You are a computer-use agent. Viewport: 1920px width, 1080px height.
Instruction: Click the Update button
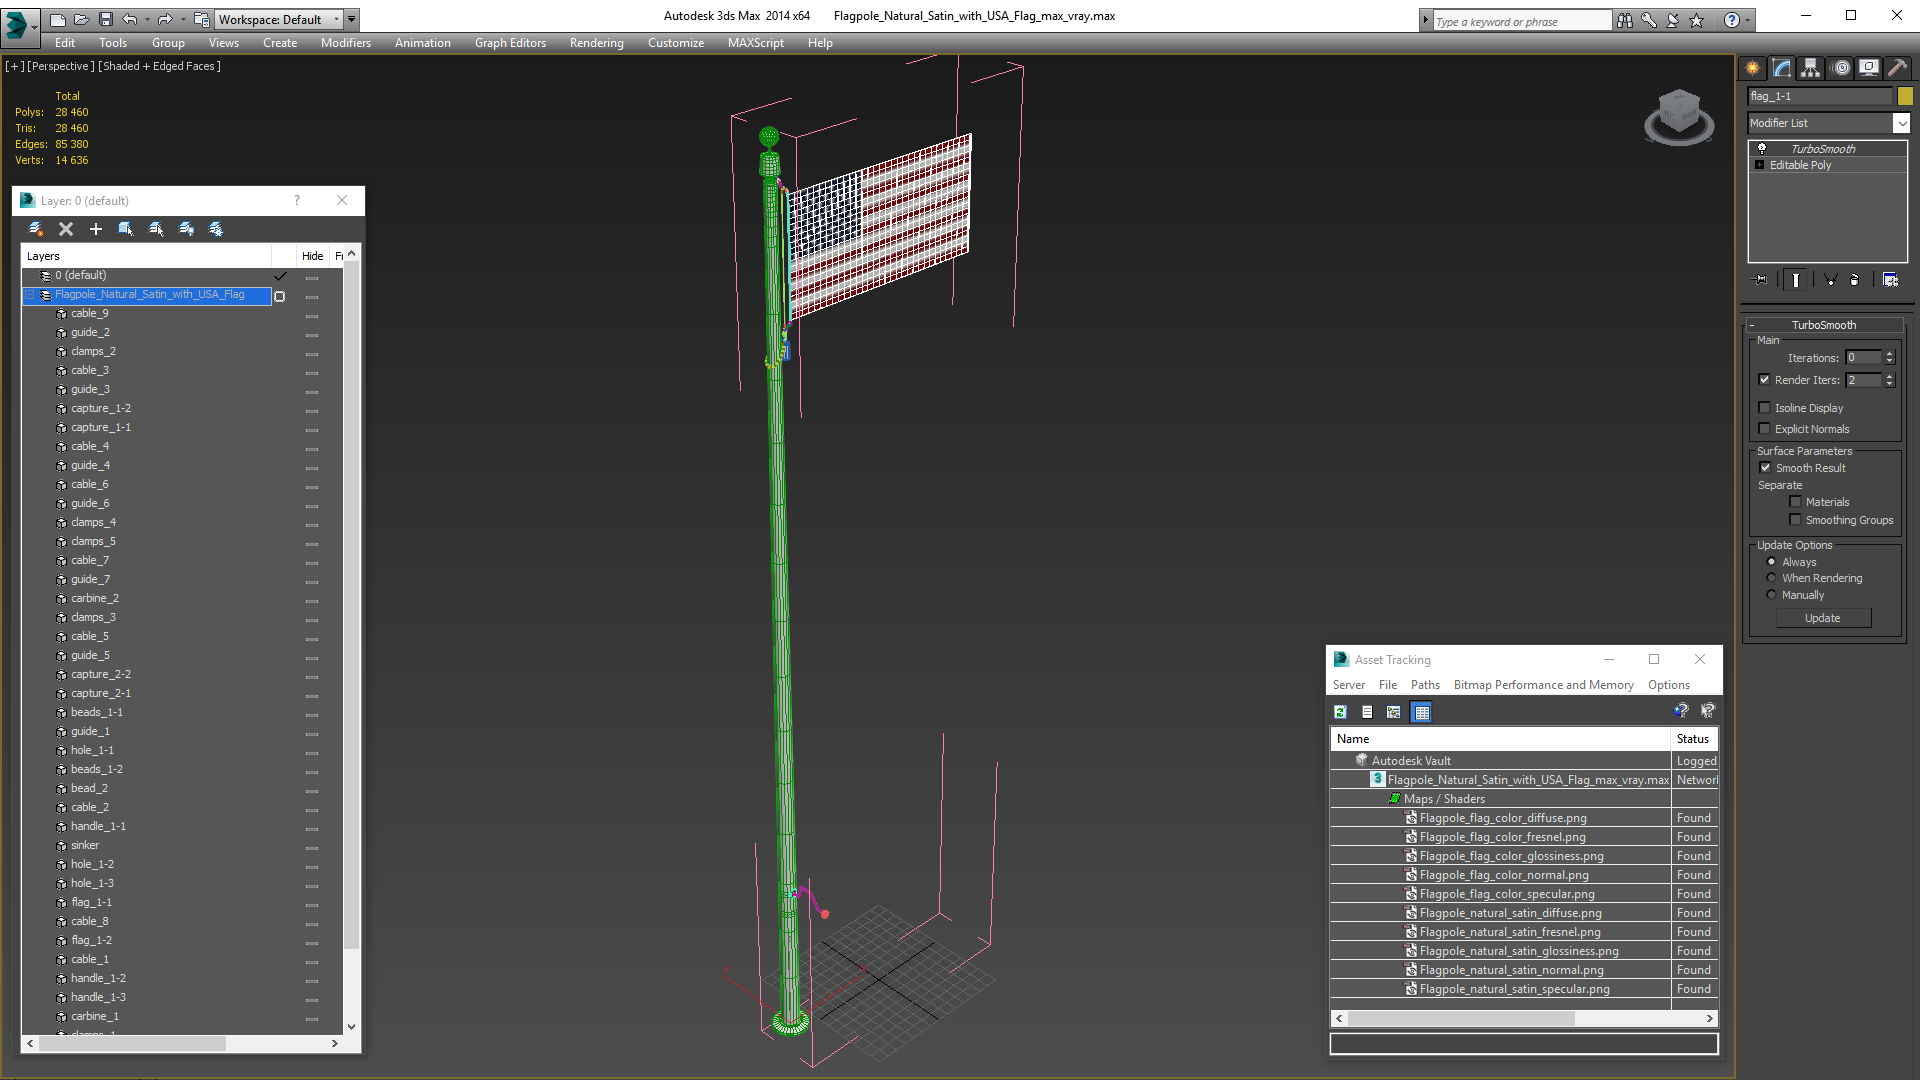(x=1822, y=618)
